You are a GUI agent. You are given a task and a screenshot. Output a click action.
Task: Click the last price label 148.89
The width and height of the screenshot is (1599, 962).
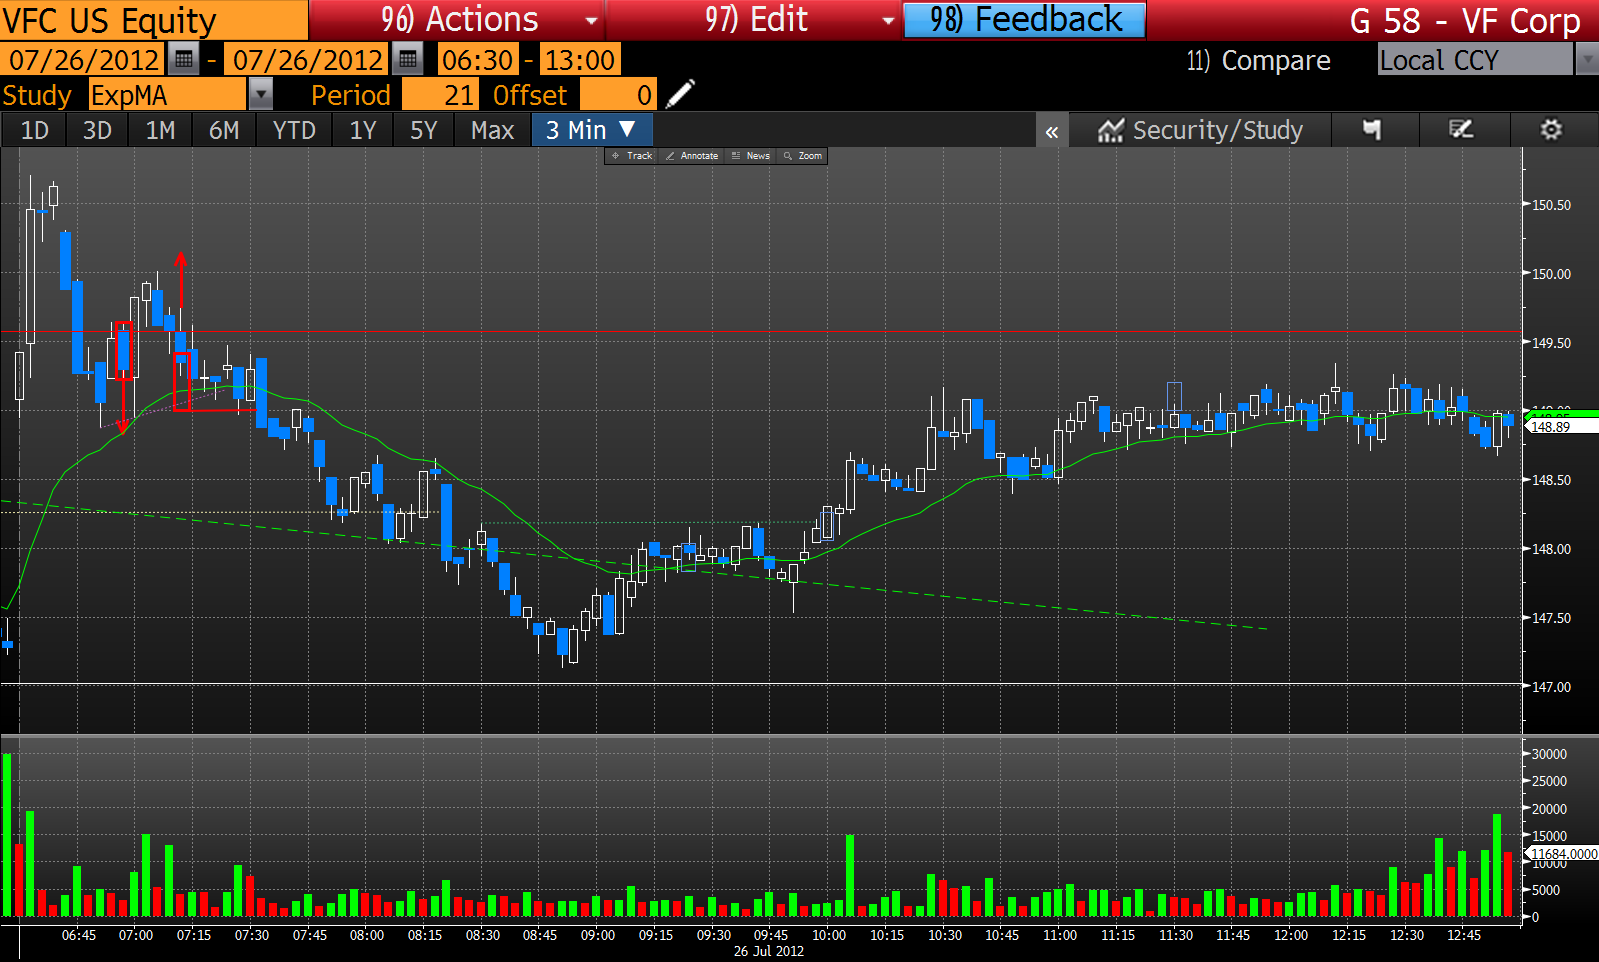tap(1563, 427)
